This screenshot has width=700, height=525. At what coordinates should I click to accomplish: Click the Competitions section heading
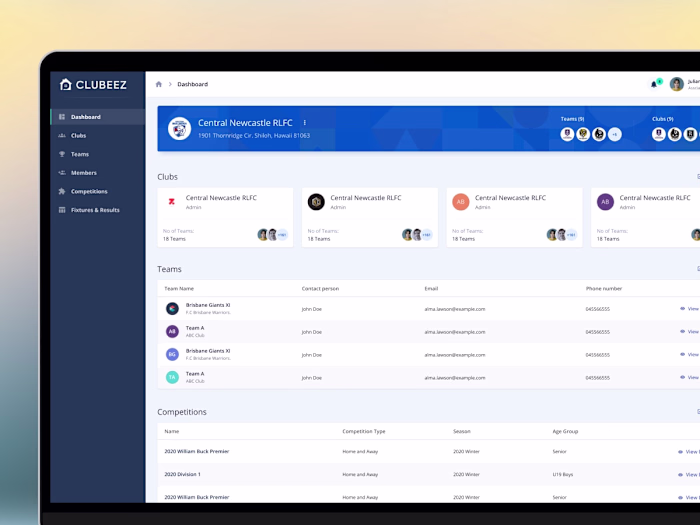[182, 412]
